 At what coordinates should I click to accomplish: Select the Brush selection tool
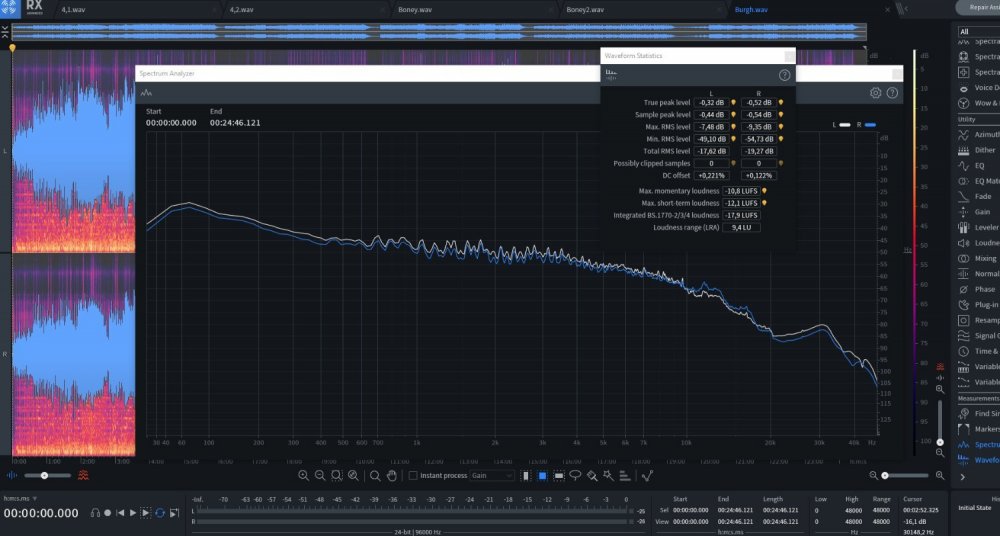(592, 475)
